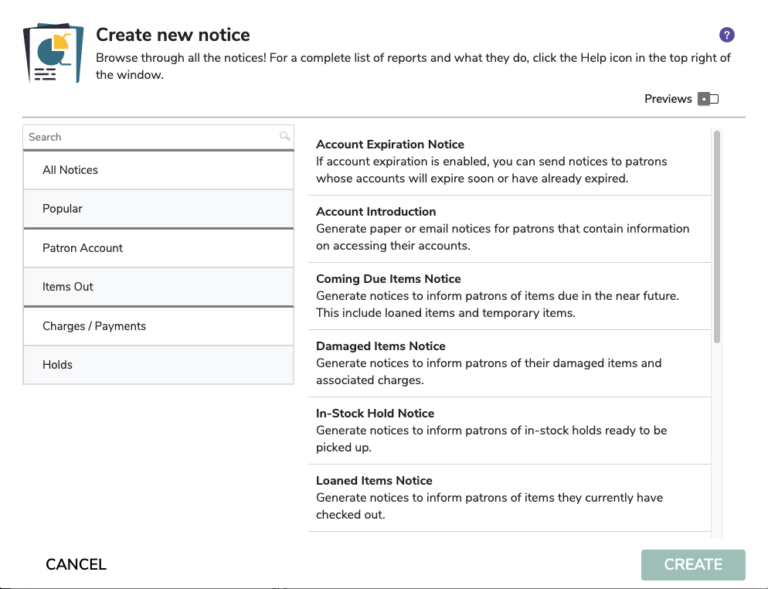Toggle the Previews switch
Image resolution: width=768 pixels, height=589 pixels.
click(x=708, y=99)
